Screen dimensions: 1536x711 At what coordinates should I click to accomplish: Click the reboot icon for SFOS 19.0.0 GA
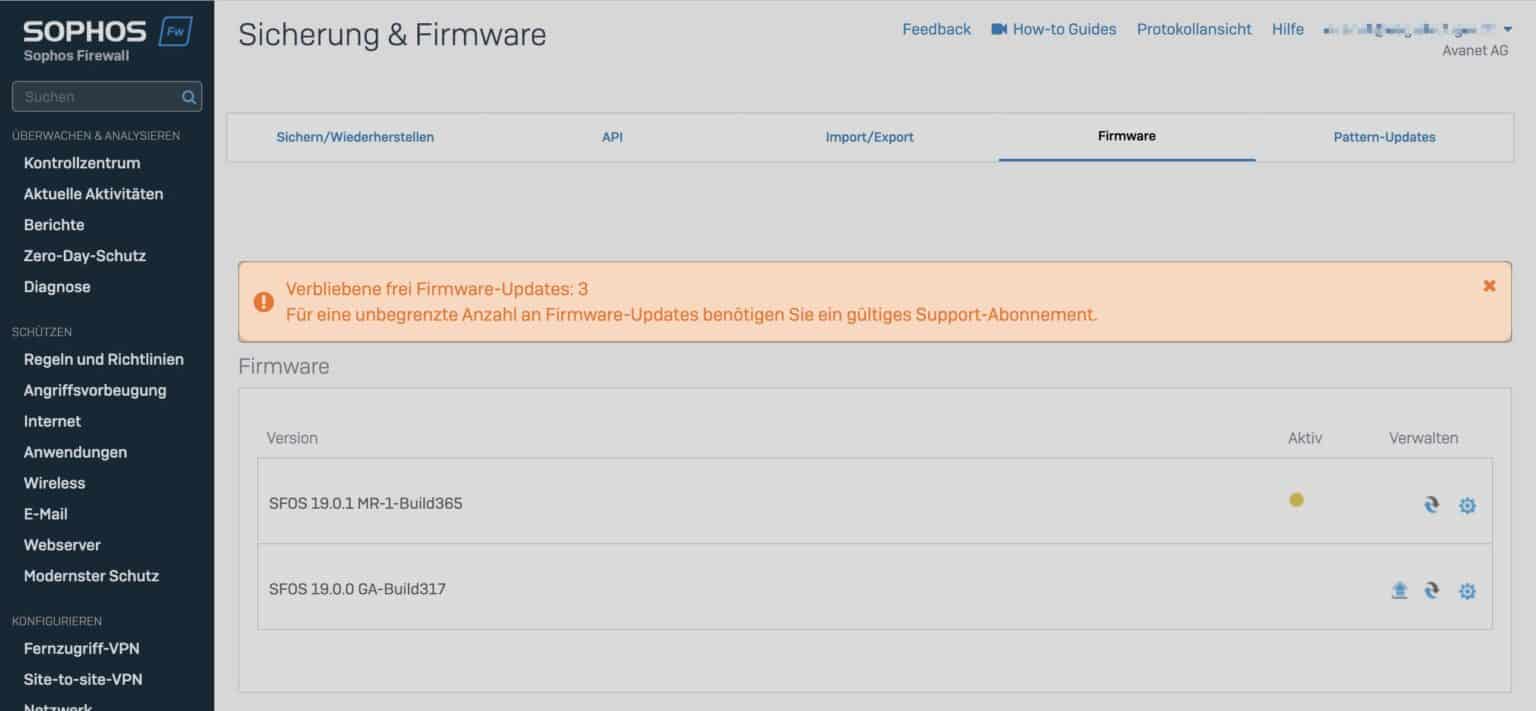(1430, 590)
